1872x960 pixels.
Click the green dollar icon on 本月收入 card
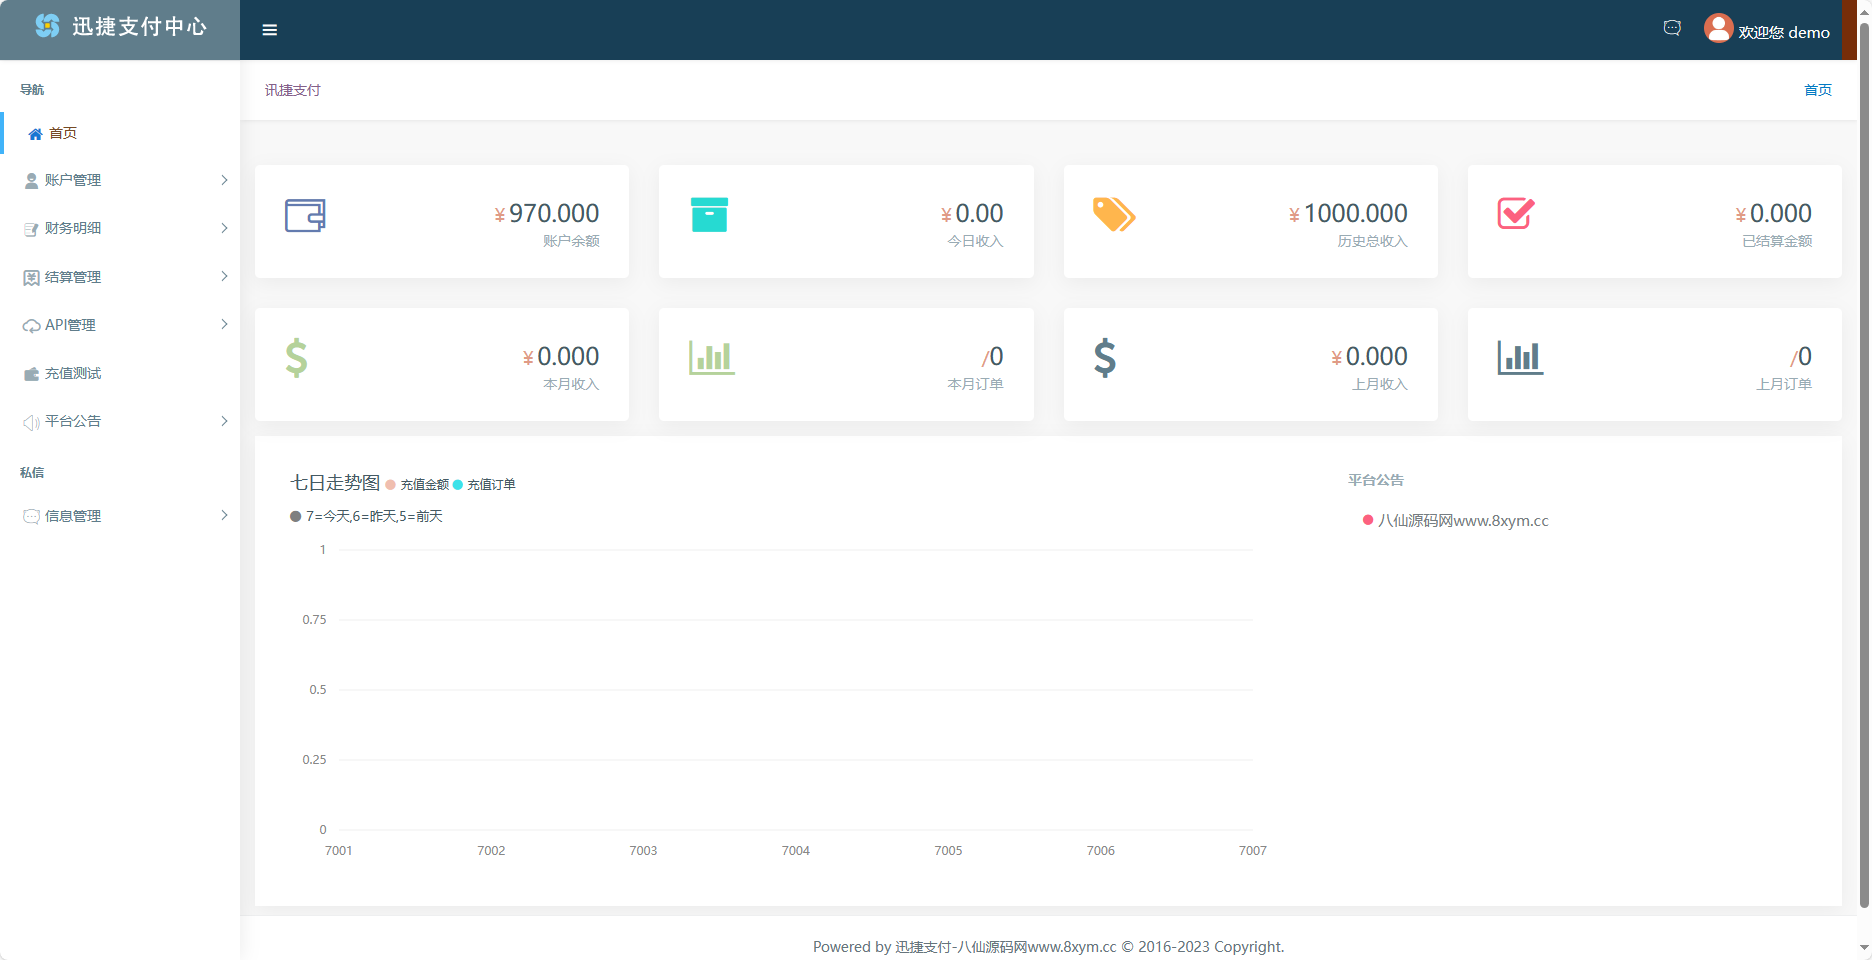pos(296,358)
